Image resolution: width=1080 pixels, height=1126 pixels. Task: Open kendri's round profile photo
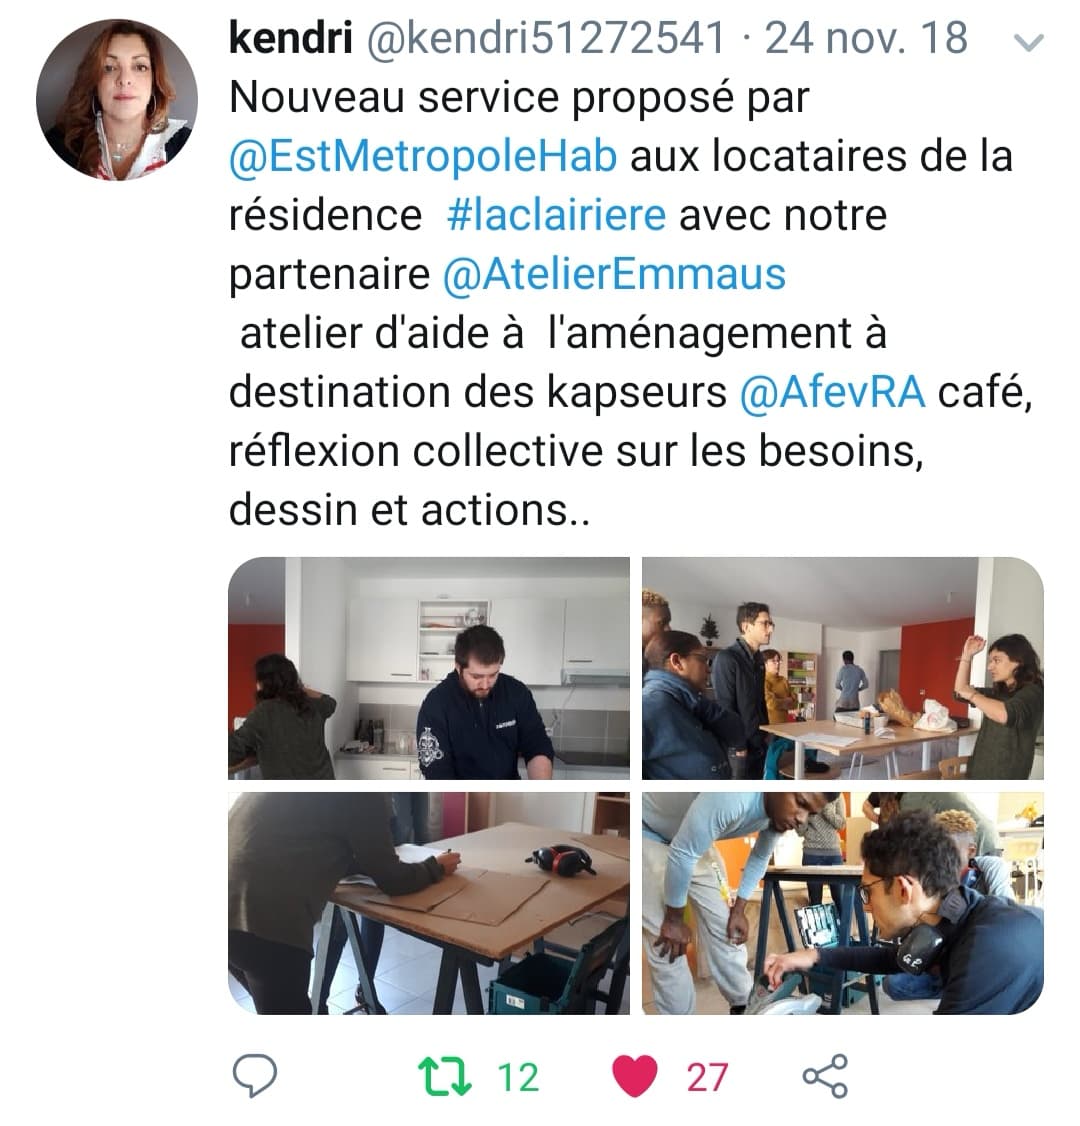pos(117,99)
